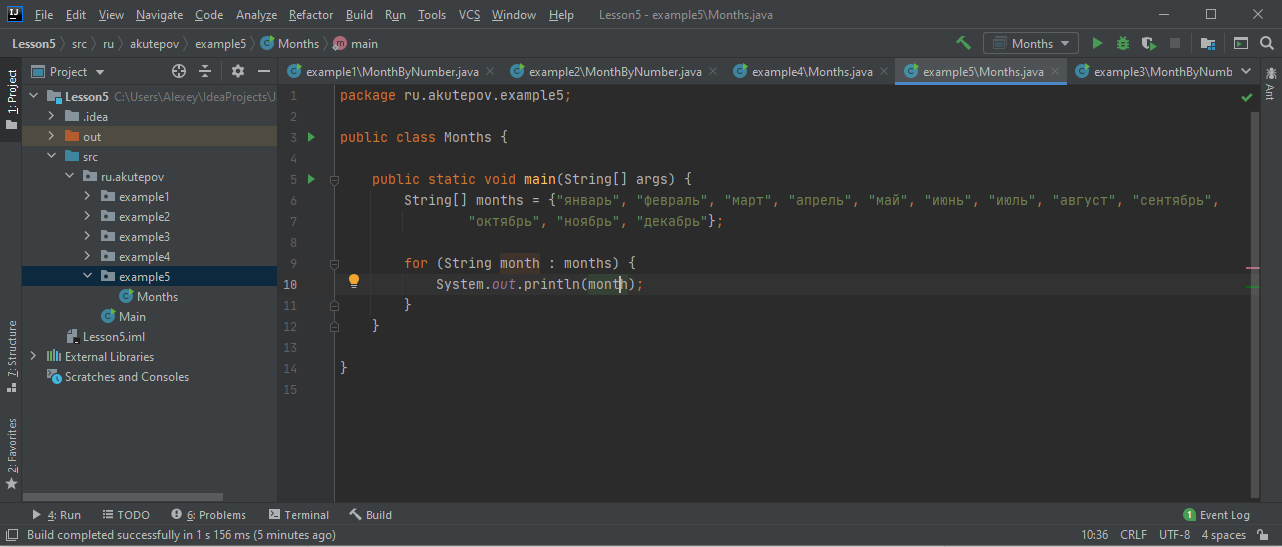Click the run gutter arrow on line 5

[x=311, y=179]
